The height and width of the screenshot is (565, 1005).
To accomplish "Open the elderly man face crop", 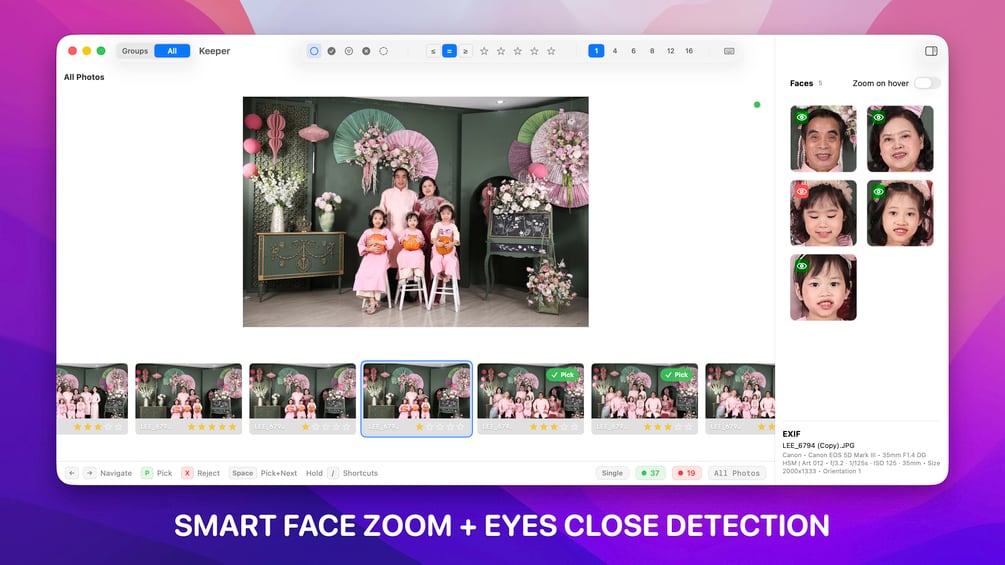I will [823, 138].
